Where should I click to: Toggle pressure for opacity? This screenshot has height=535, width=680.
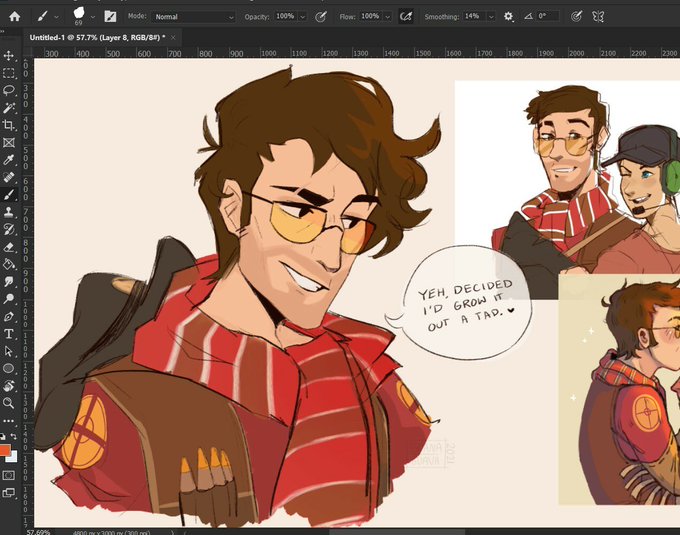[x=320, y=16]
